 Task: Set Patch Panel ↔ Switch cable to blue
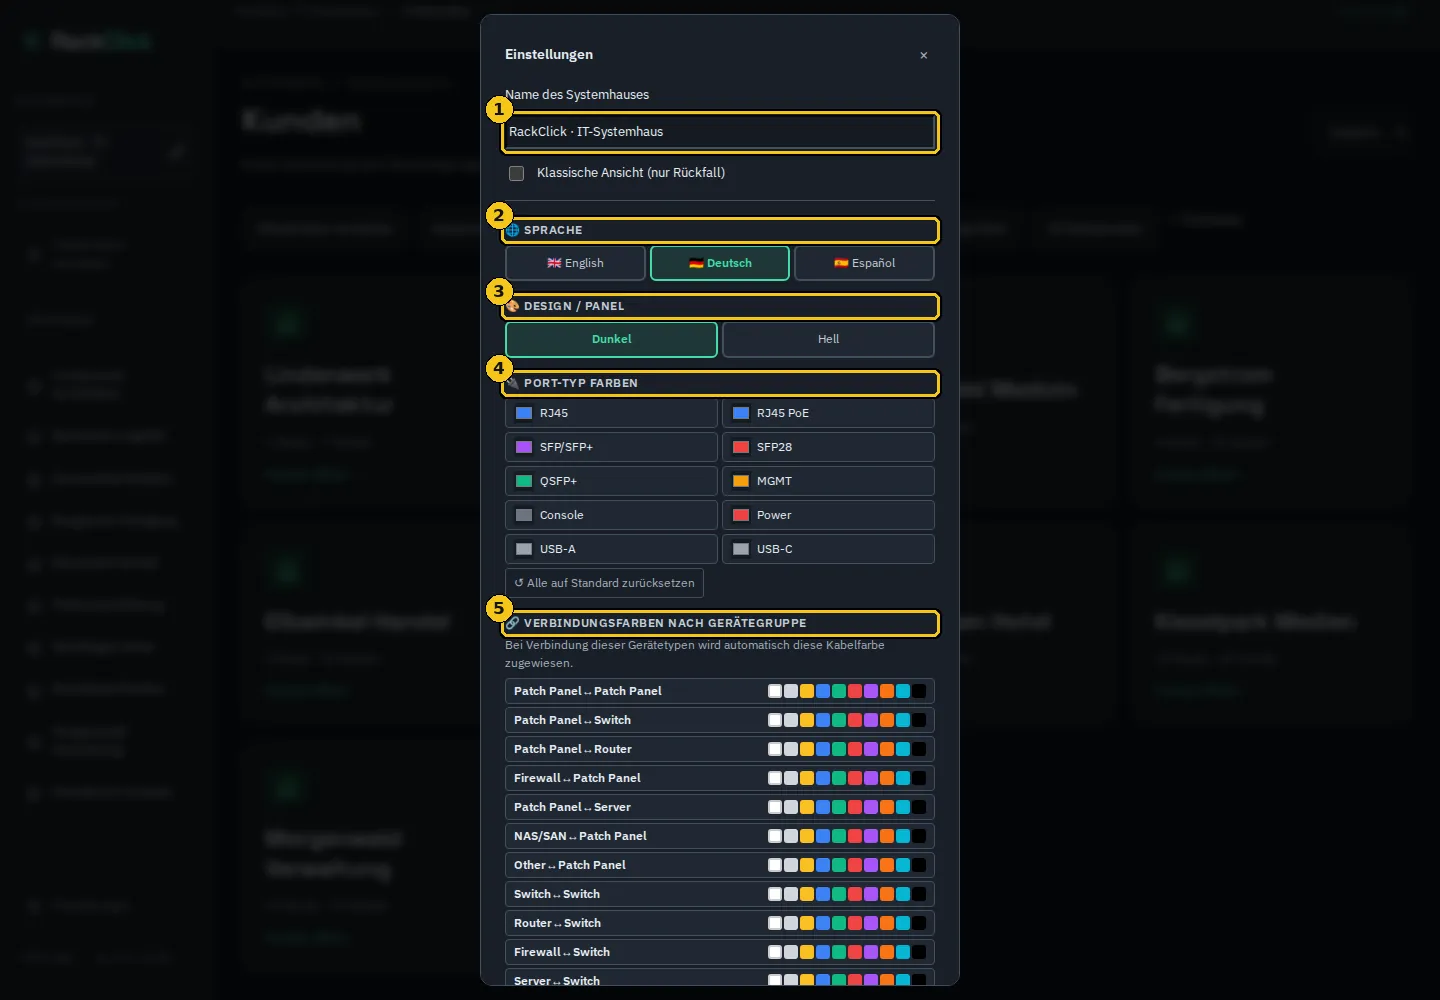tap(823, 720)
